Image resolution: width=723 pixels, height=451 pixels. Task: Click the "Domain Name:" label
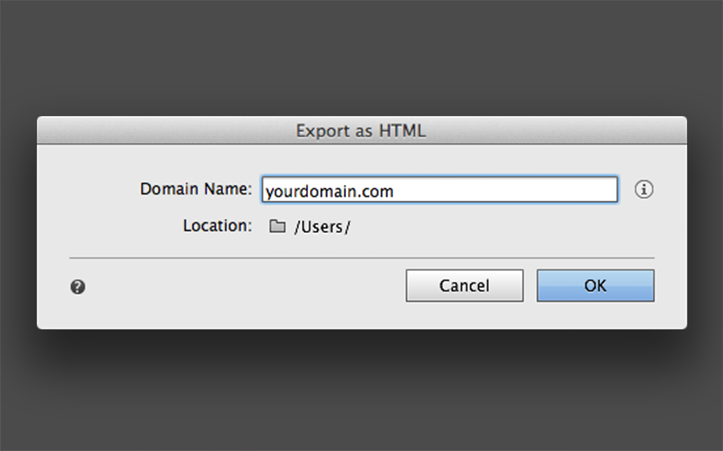(195, 189)
